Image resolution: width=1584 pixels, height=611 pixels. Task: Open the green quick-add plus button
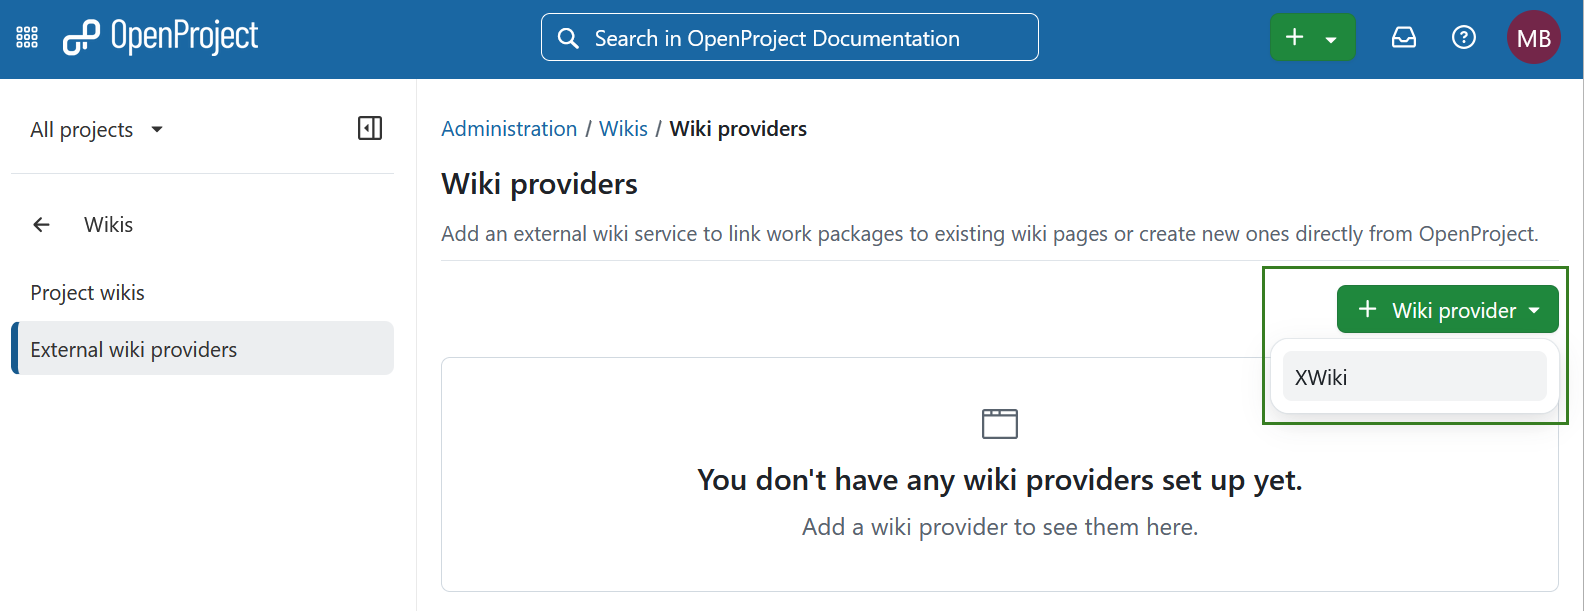pyautogui.click(x=1312, y=37)
